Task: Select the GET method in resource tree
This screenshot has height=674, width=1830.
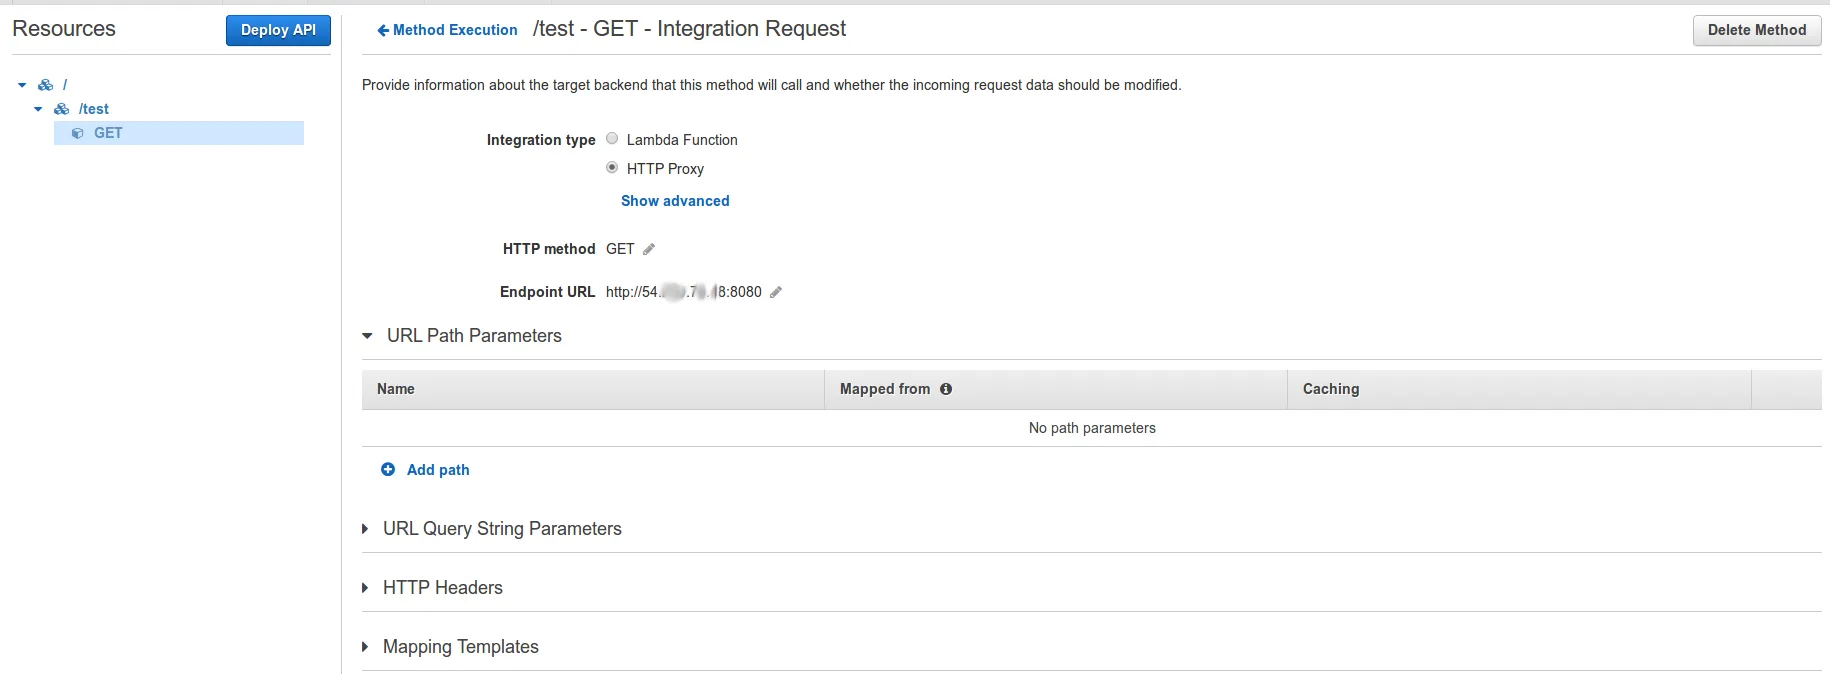Action: pyautogui.click(x=108, y=133)
